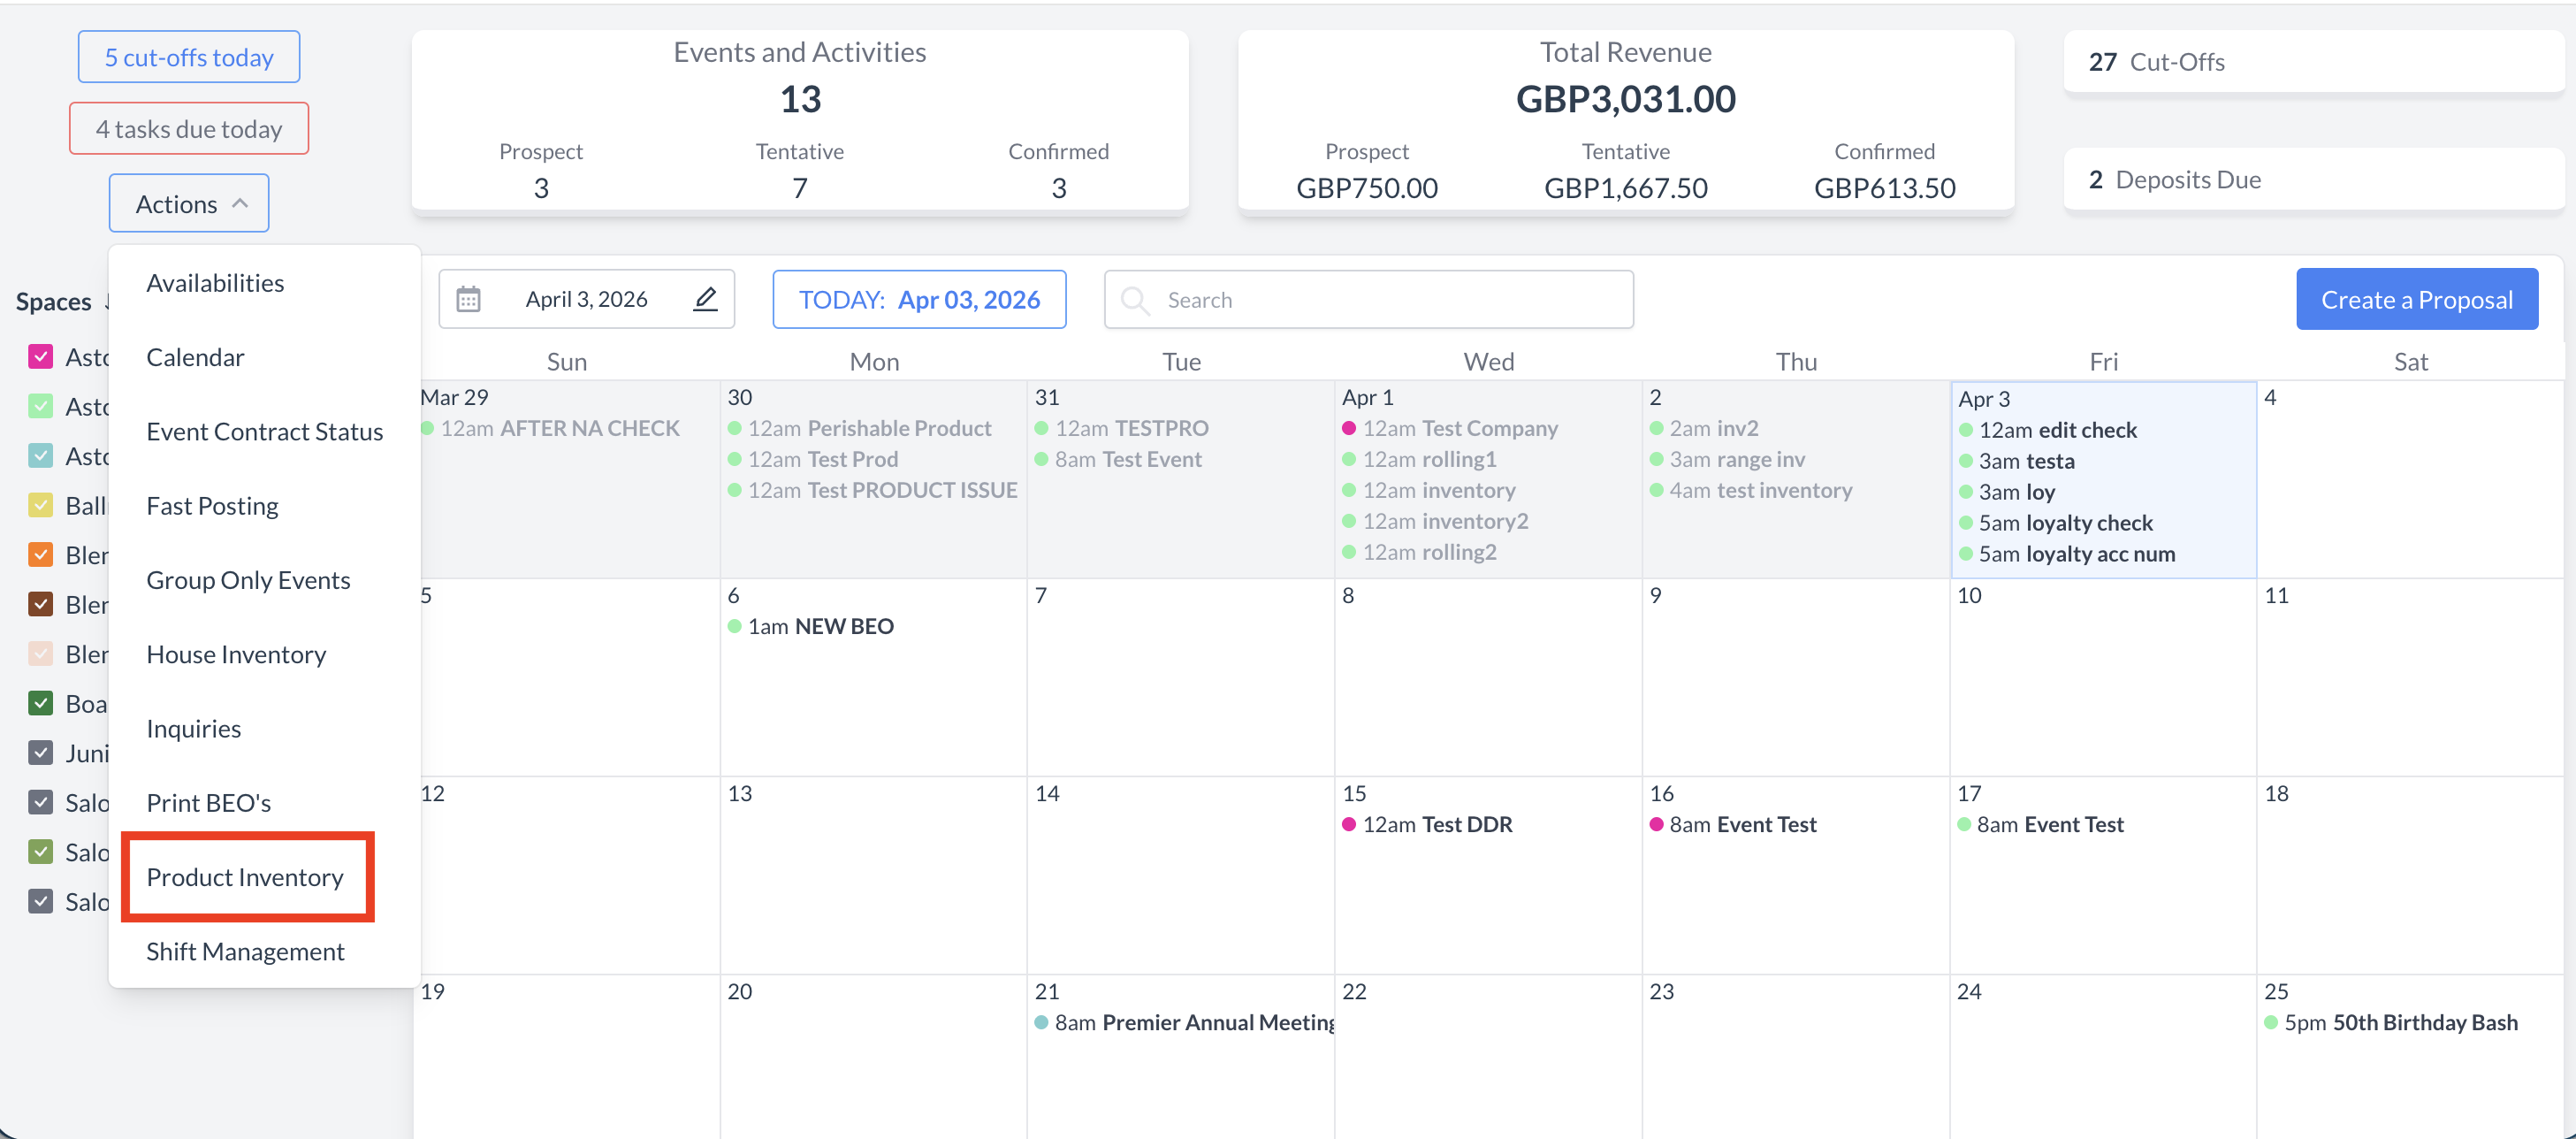This screenshot has width=2576, height=1139.
Task: Toggle the dark green Boa space checkbox
Action: pyautogui.click(x=41, y=703)
